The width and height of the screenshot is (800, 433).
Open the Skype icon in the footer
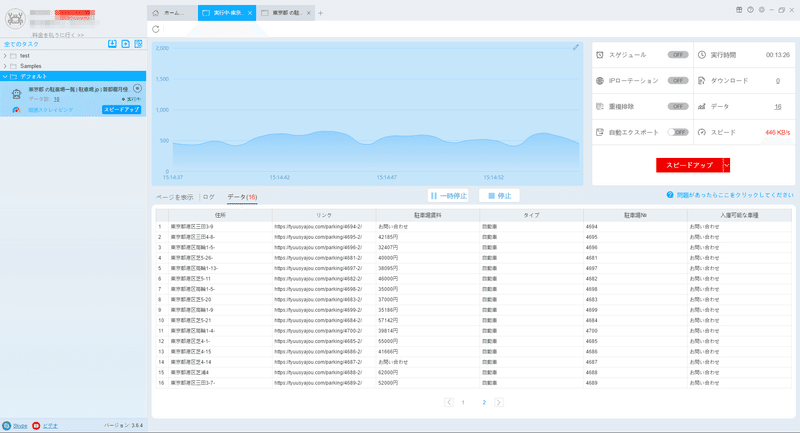click(7, 425)
